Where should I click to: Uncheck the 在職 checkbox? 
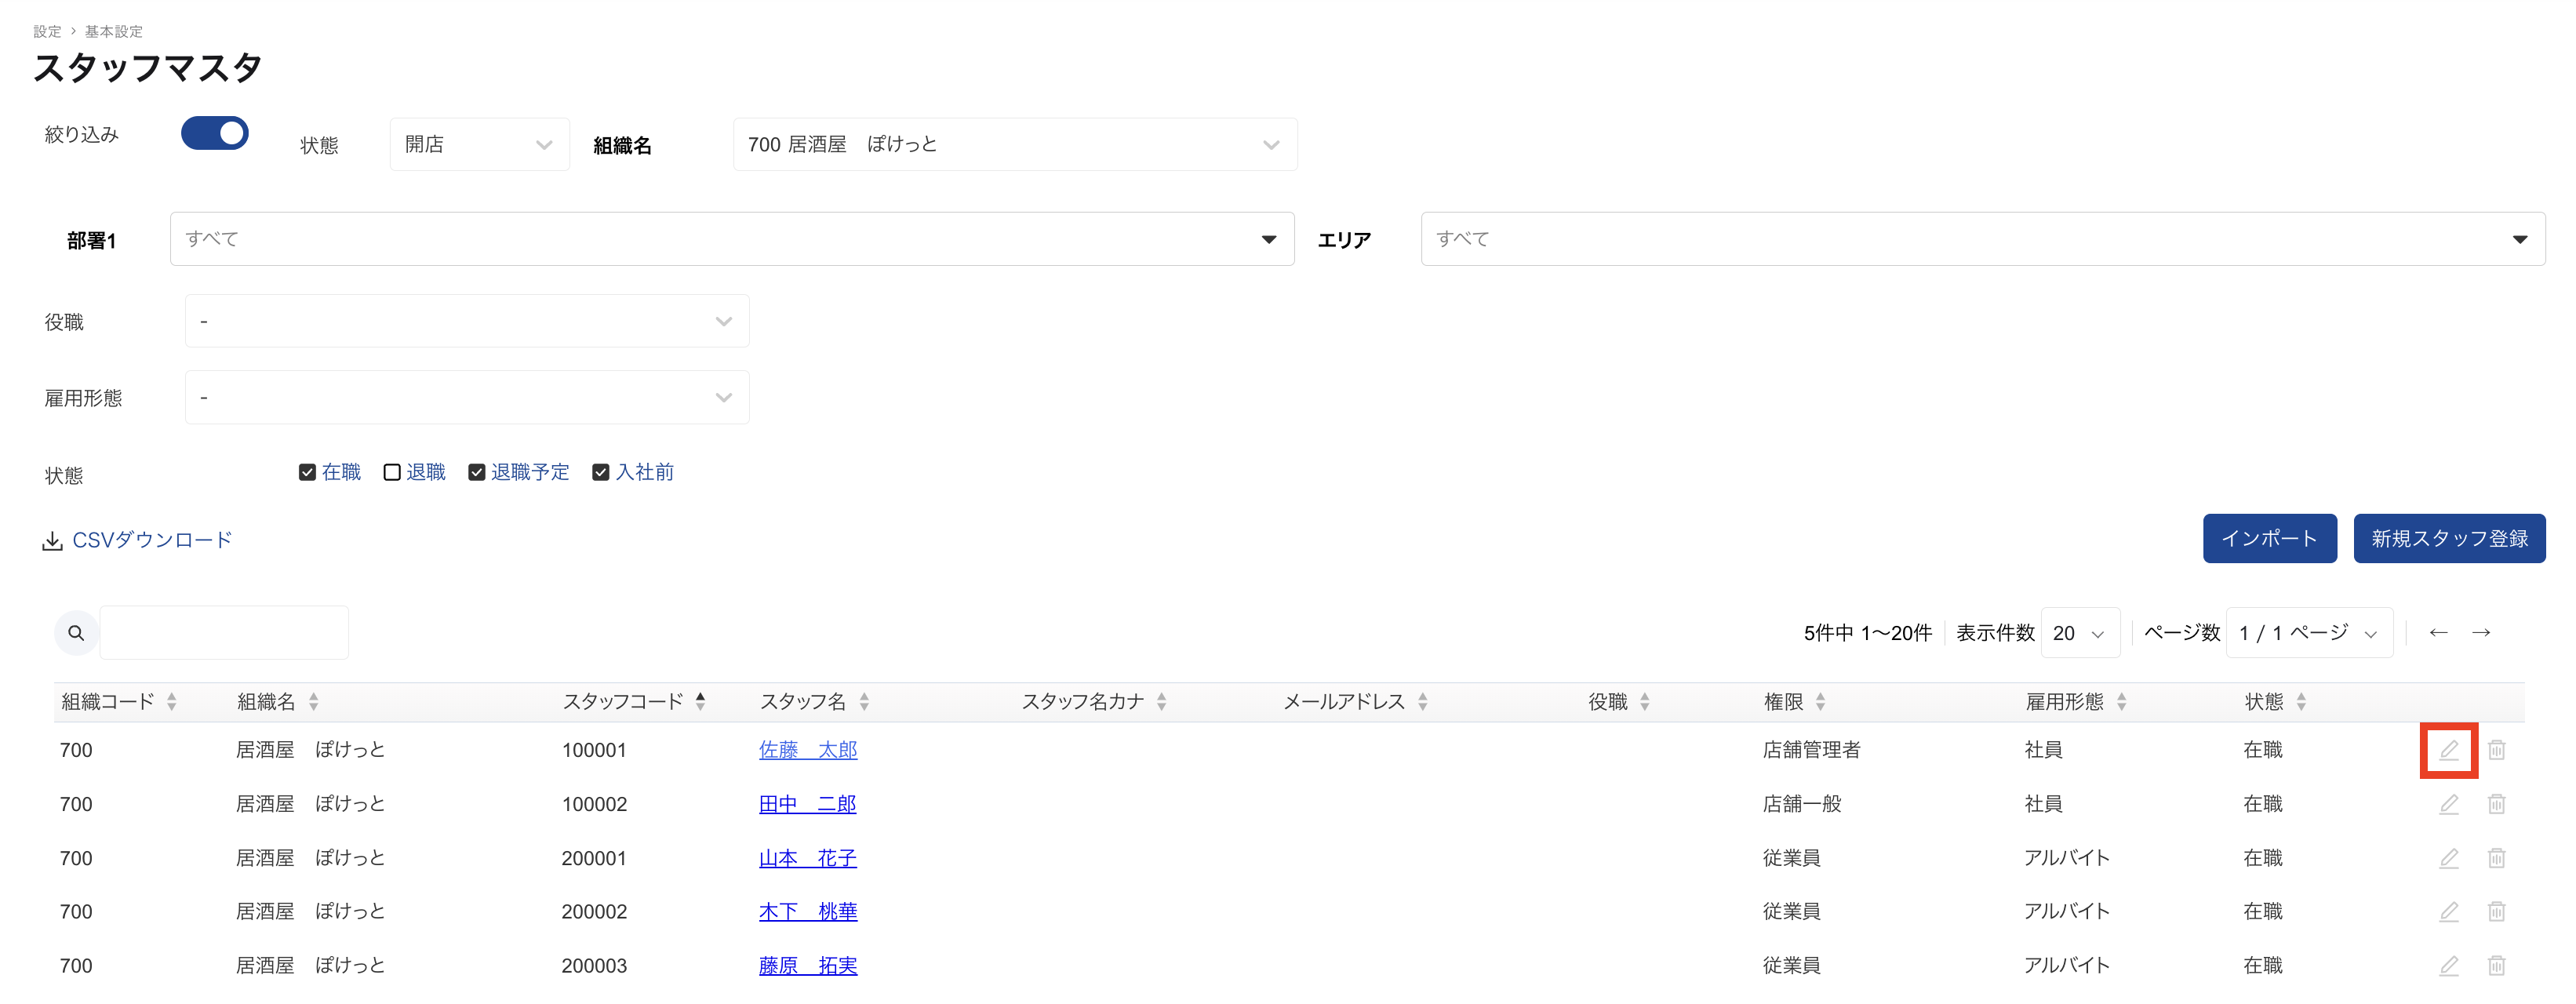click(307, 472)
